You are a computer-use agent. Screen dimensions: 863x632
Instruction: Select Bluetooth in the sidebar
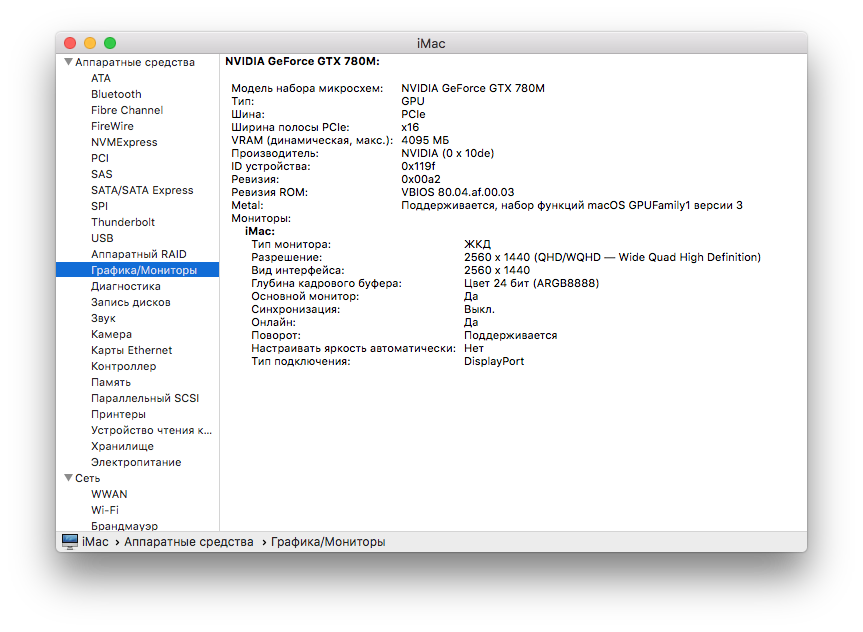(x=116, y=94)
